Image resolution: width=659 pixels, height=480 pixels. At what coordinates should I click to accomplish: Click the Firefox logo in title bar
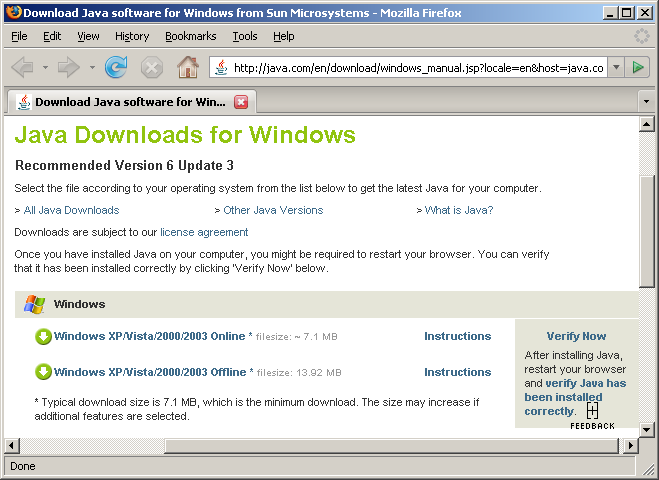(x=13, y=12)
